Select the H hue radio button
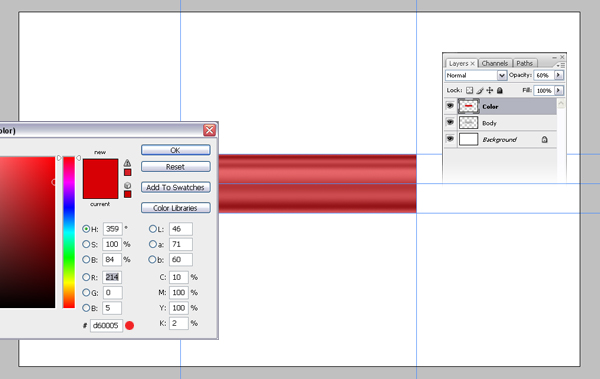The width and height of the screenshot is (600, 379). pyautogui.click(x=86, y=229)
